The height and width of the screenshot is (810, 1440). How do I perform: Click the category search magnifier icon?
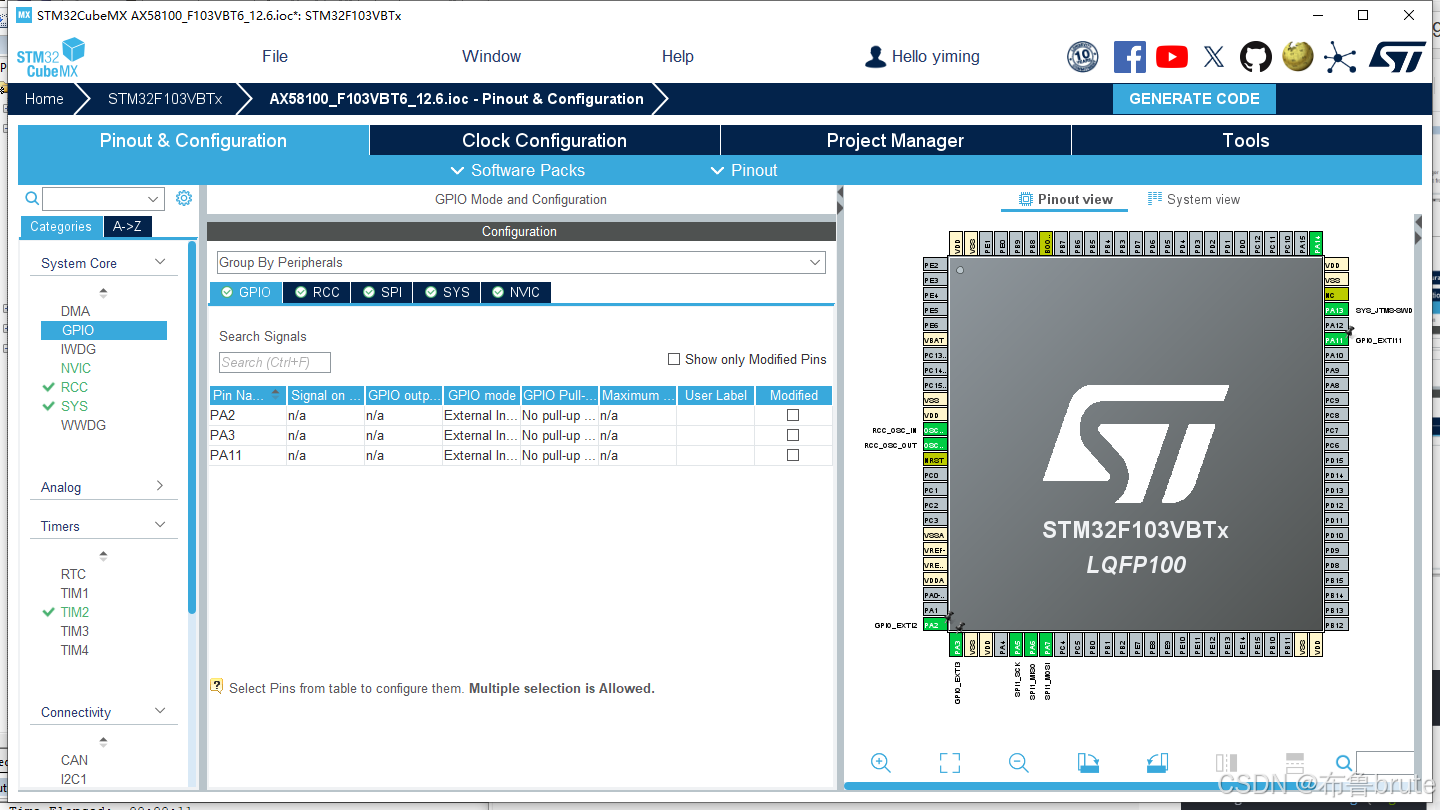point(32,198)
